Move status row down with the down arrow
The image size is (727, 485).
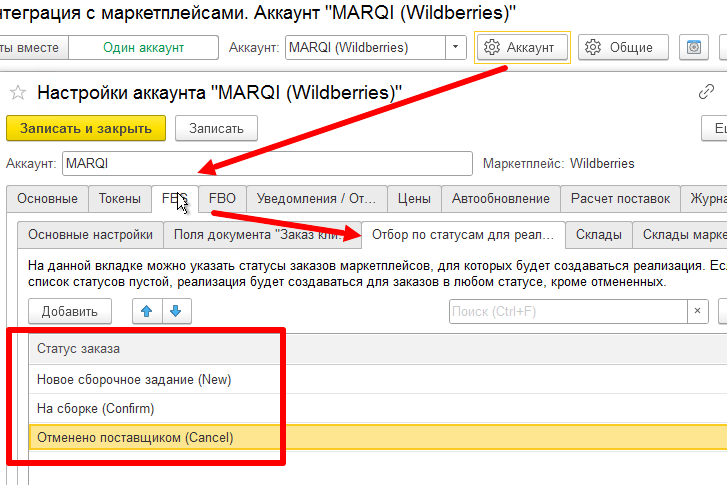pyautogui.click(x=177, y=312)
